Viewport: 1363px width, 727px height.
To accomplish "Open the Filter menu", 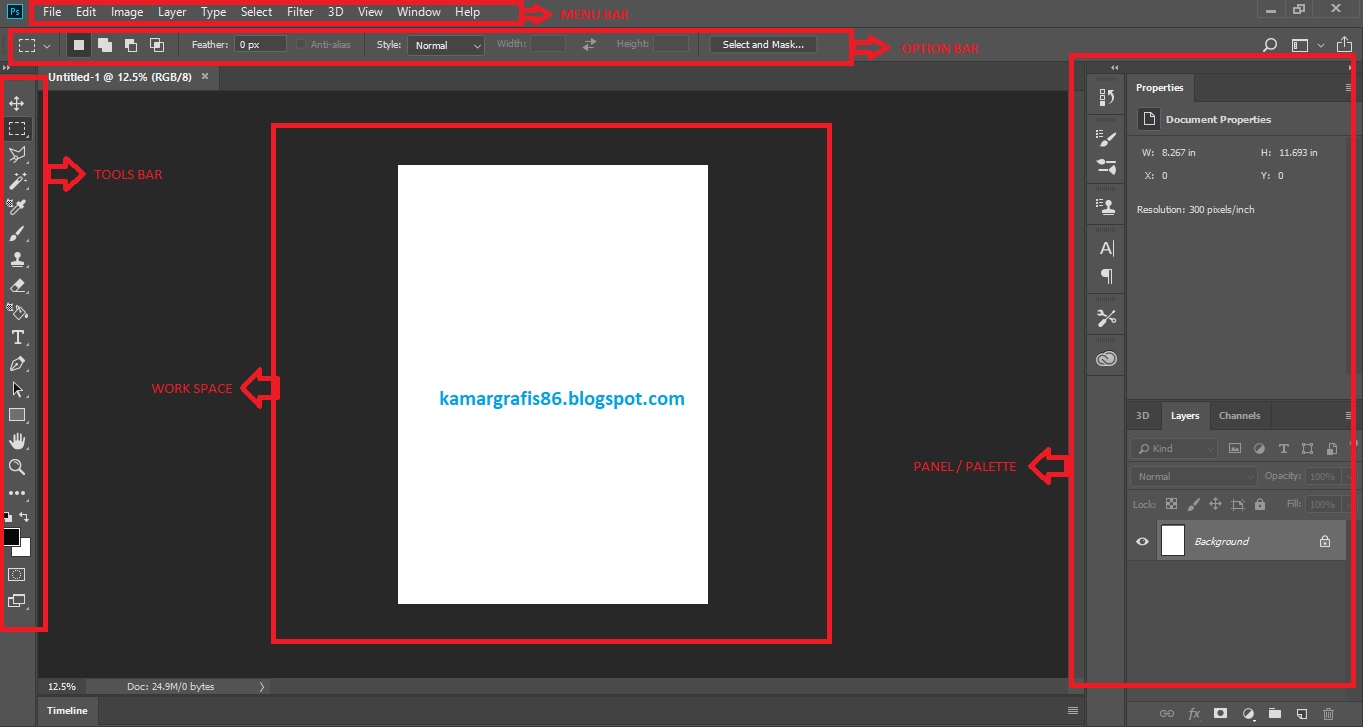I will (x=299, y=11).
